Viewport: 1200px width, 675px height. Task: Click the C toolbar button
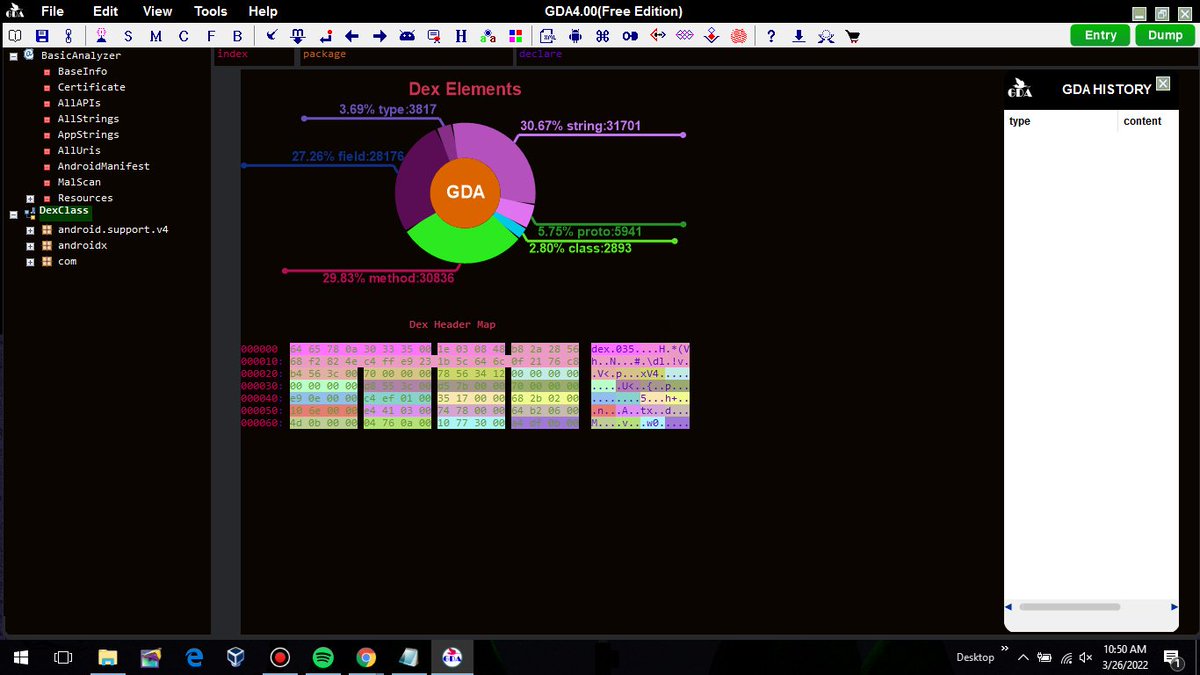click(x=183, y=36)
